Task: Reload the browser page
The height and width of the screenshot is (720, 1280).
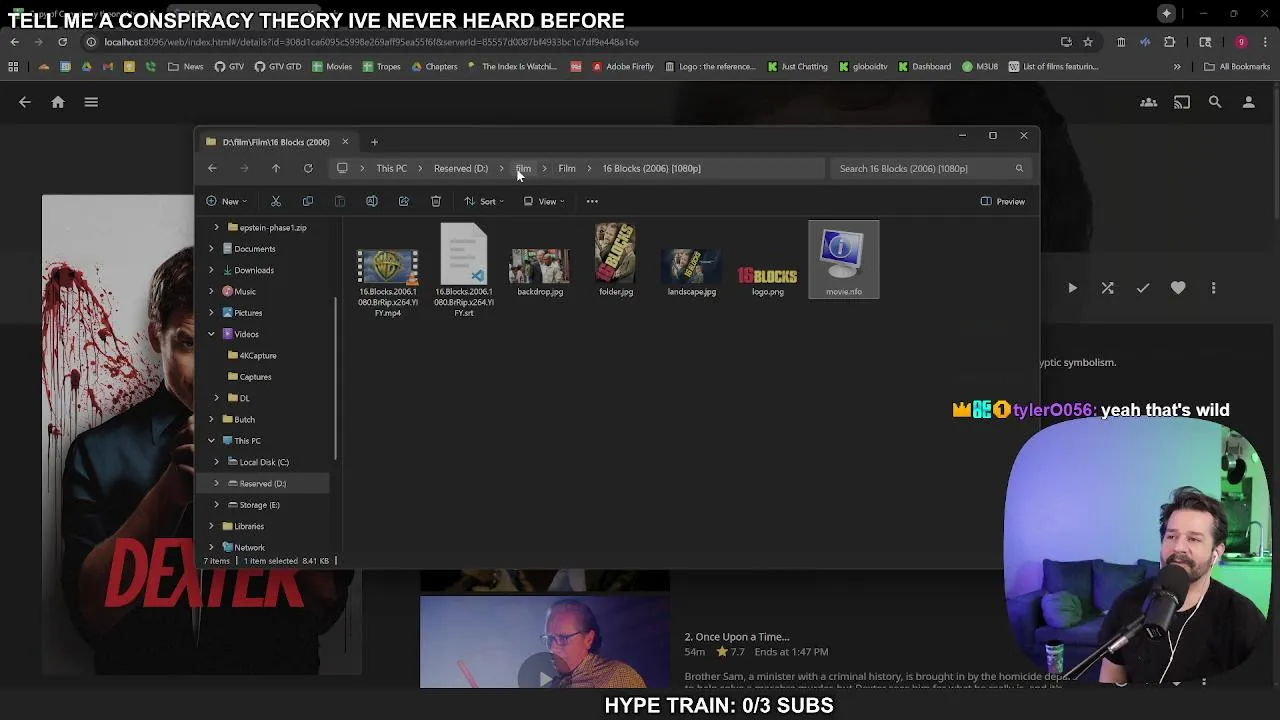Action: (62, 42)
